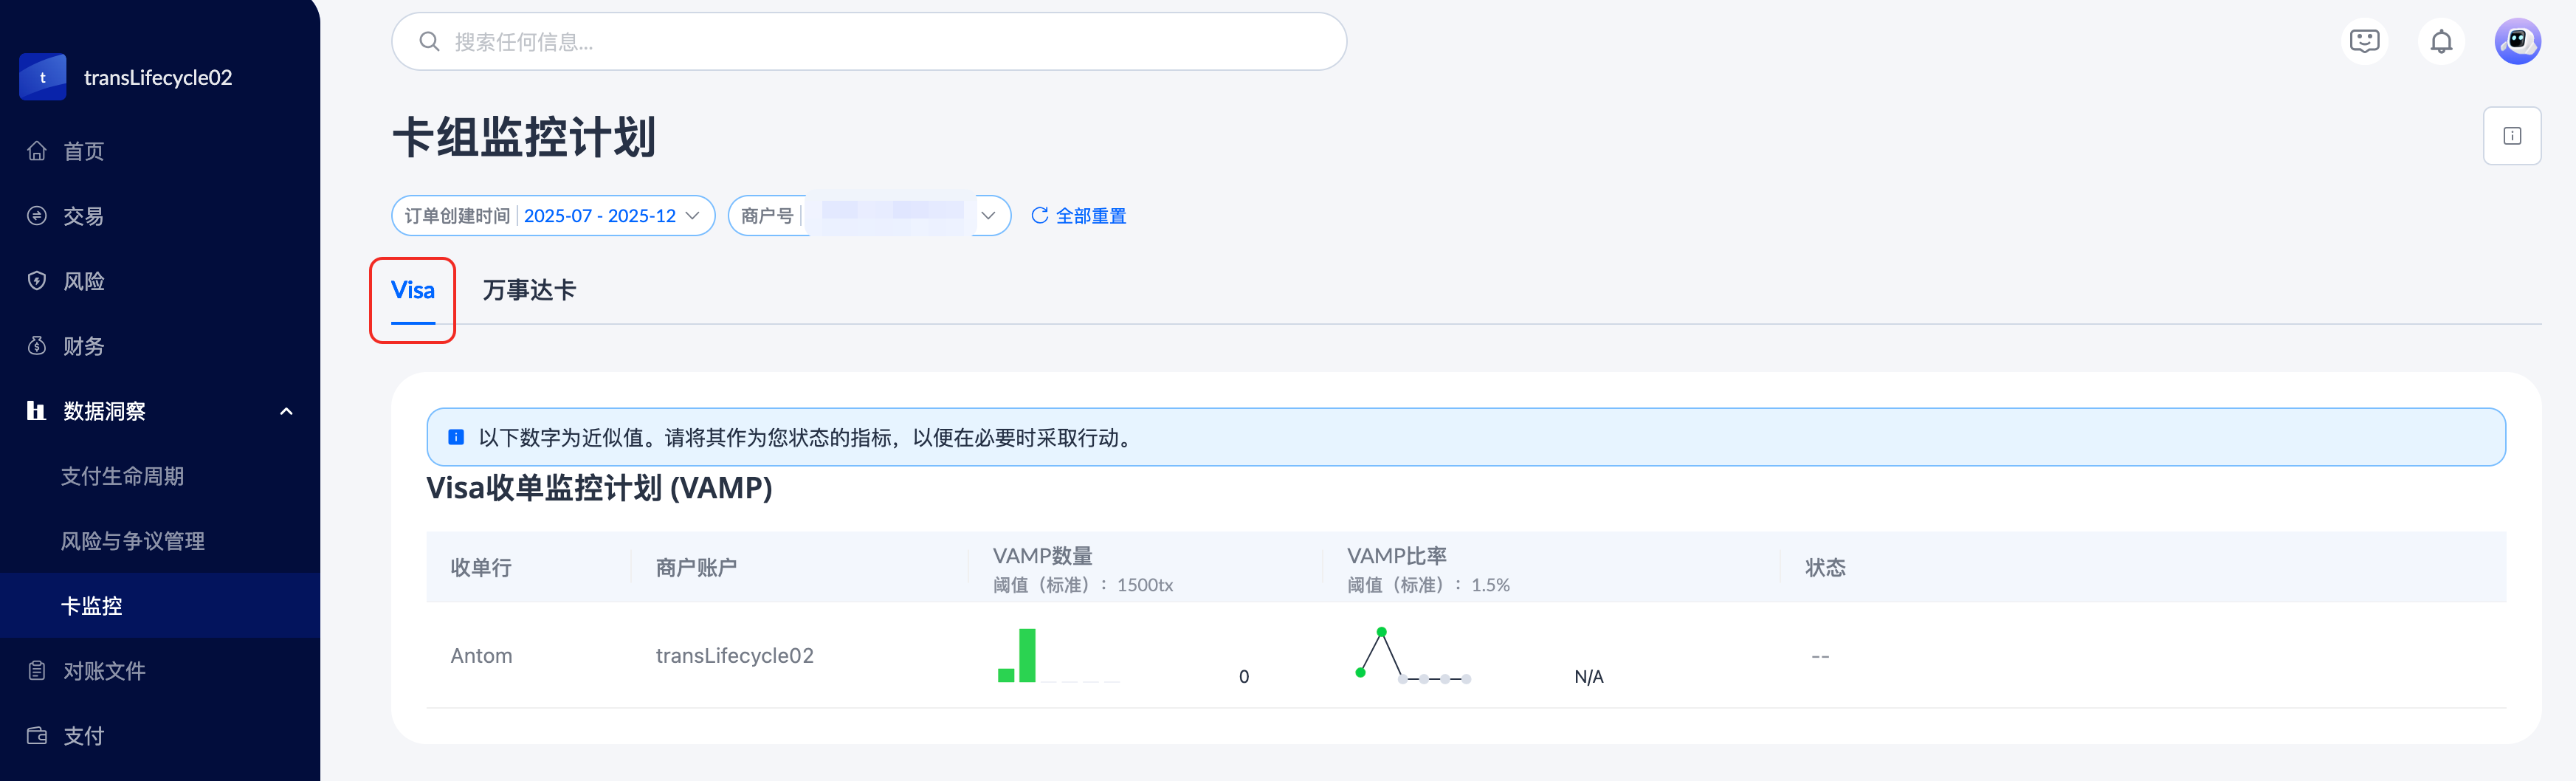Select the Visa tab
This screenshot has width=2576, height=781.
click(x=412, y=290)
